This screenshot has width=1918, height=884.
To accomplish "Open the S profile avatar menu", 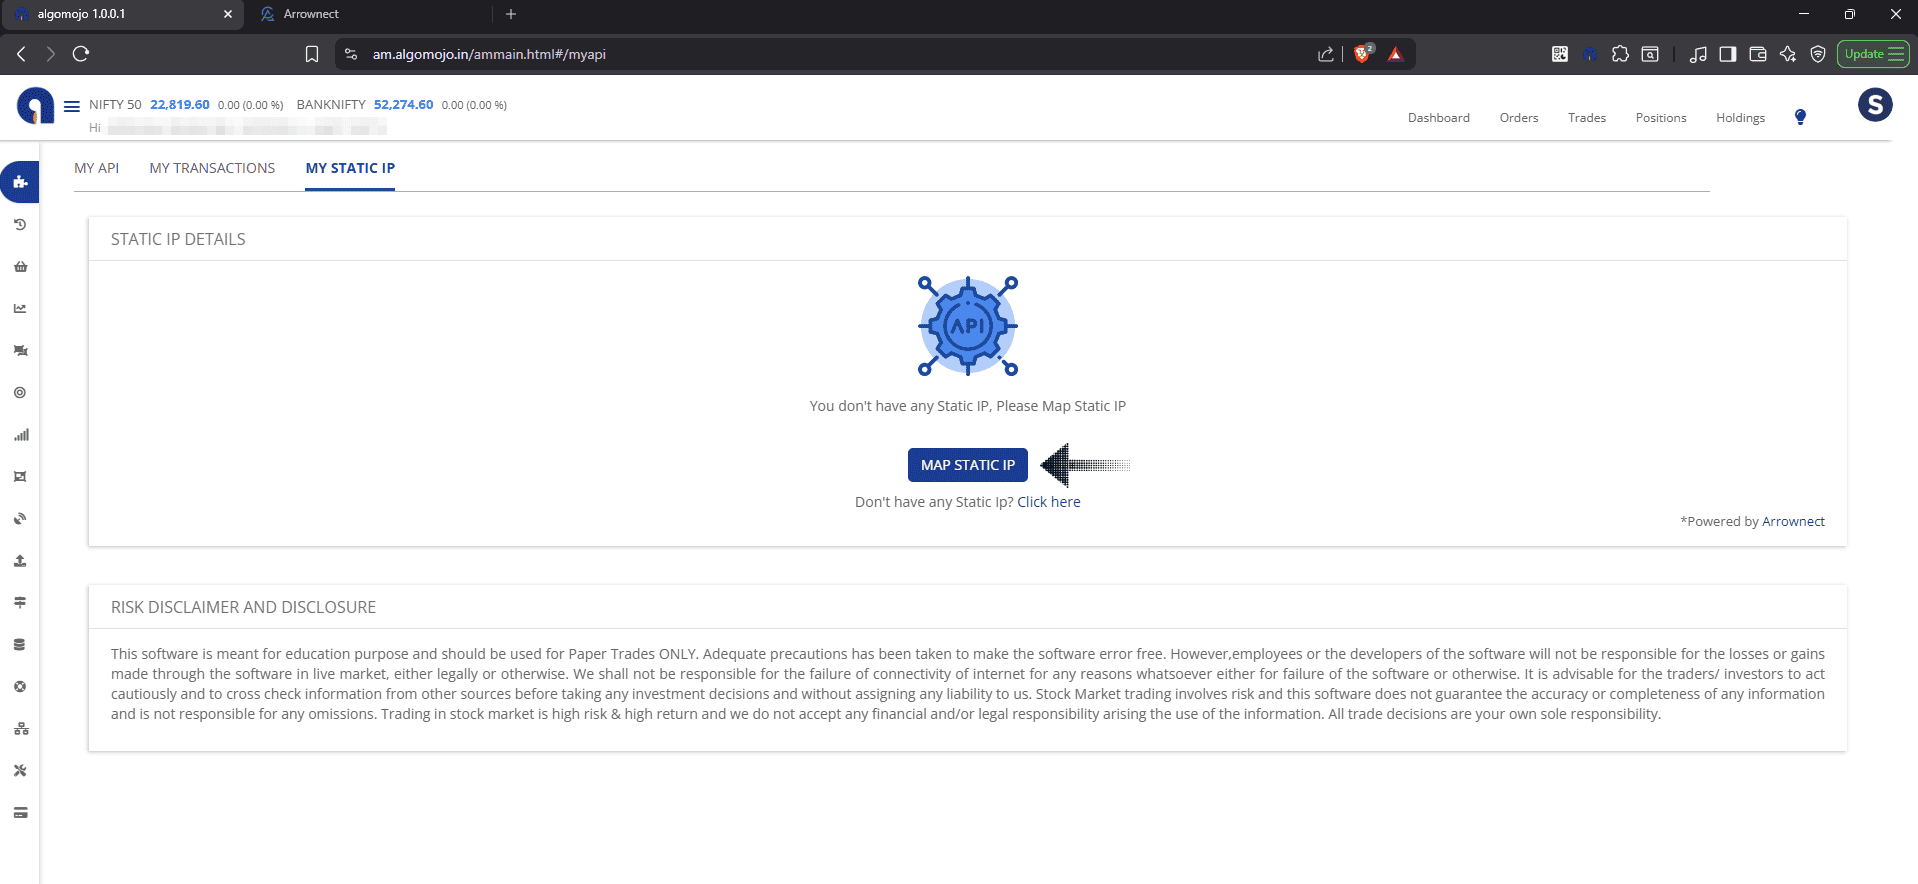I will tap(1874, 105).
